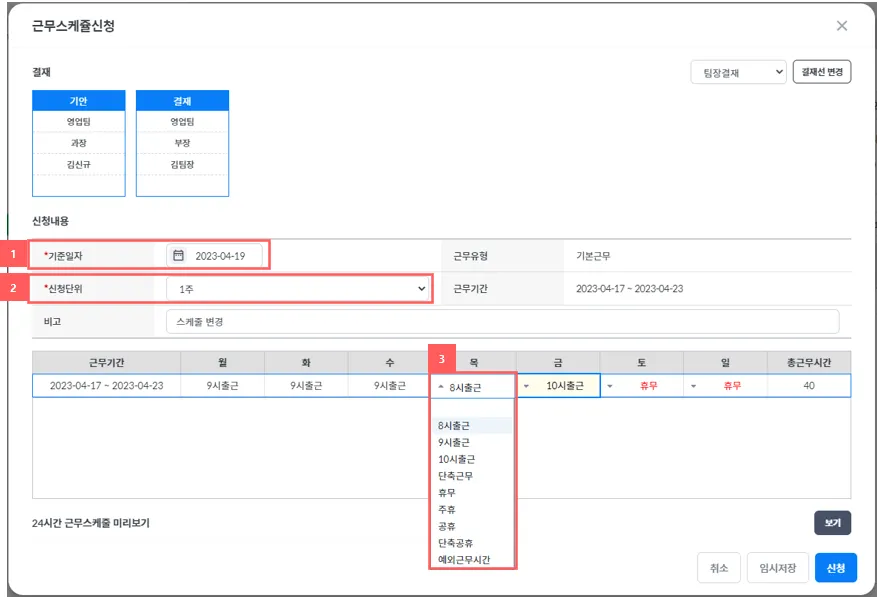Click the blue 신청 submit button
Viewport: 877px width, 597px height.
(x=836, y=568)
